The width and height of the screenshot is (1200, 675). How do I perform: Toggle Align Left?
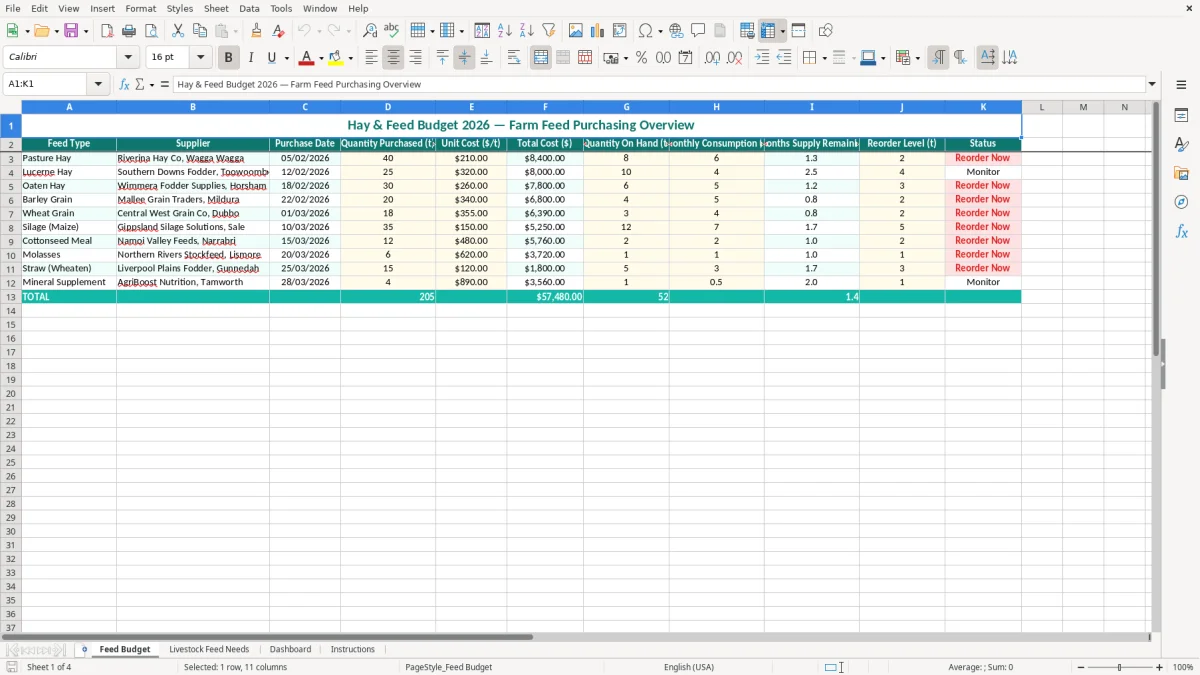click(x=371, y=58)
